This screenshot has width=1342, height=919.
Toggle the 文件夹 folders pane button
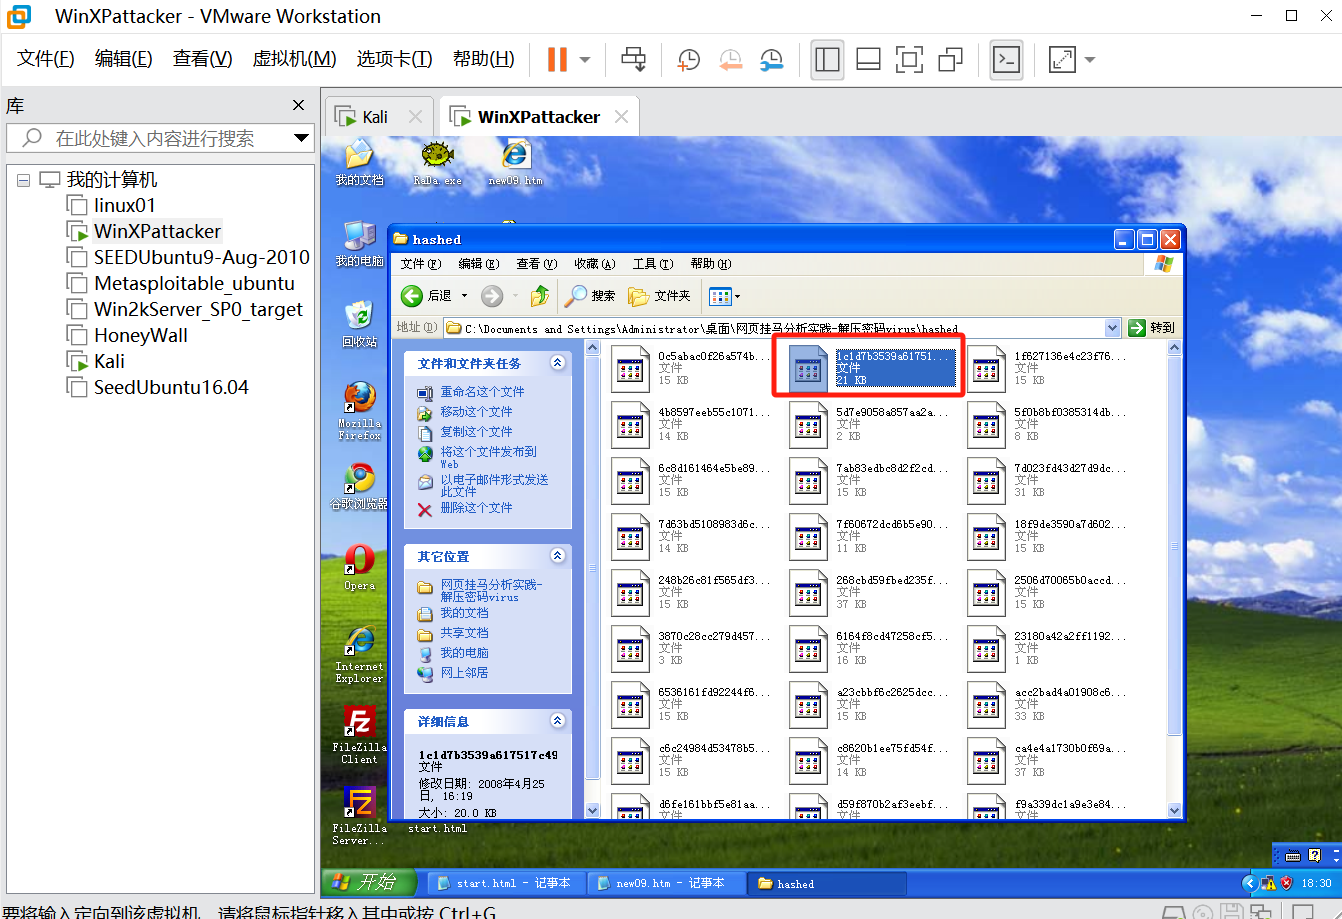click(x=660, y=296)
